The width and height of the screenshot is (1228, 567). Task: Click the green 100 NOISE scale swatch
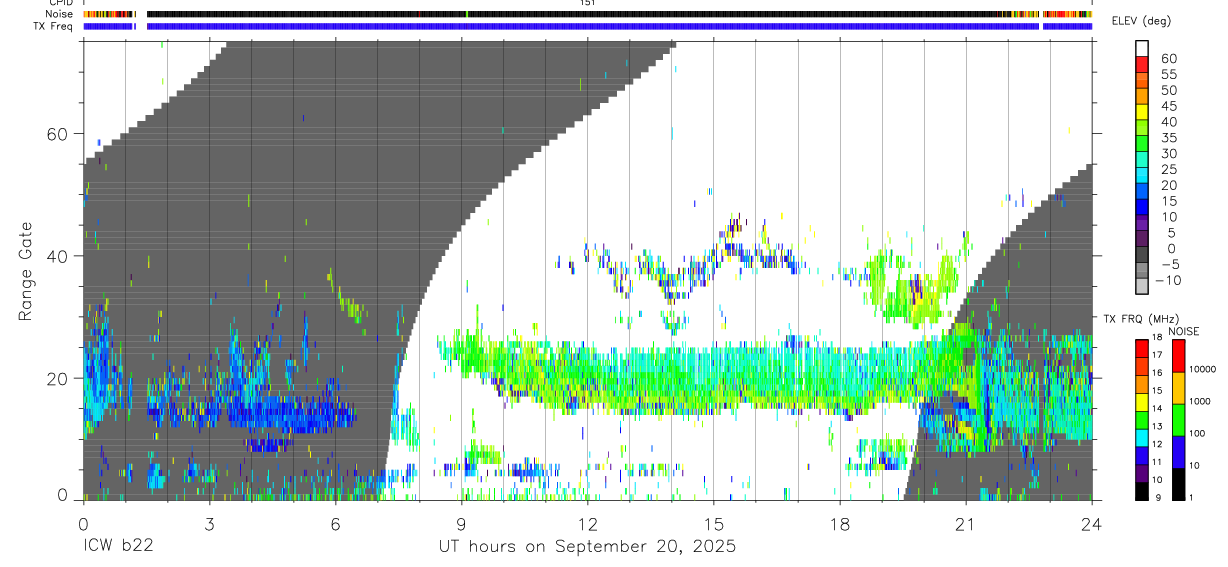[x=1179, y=420]
